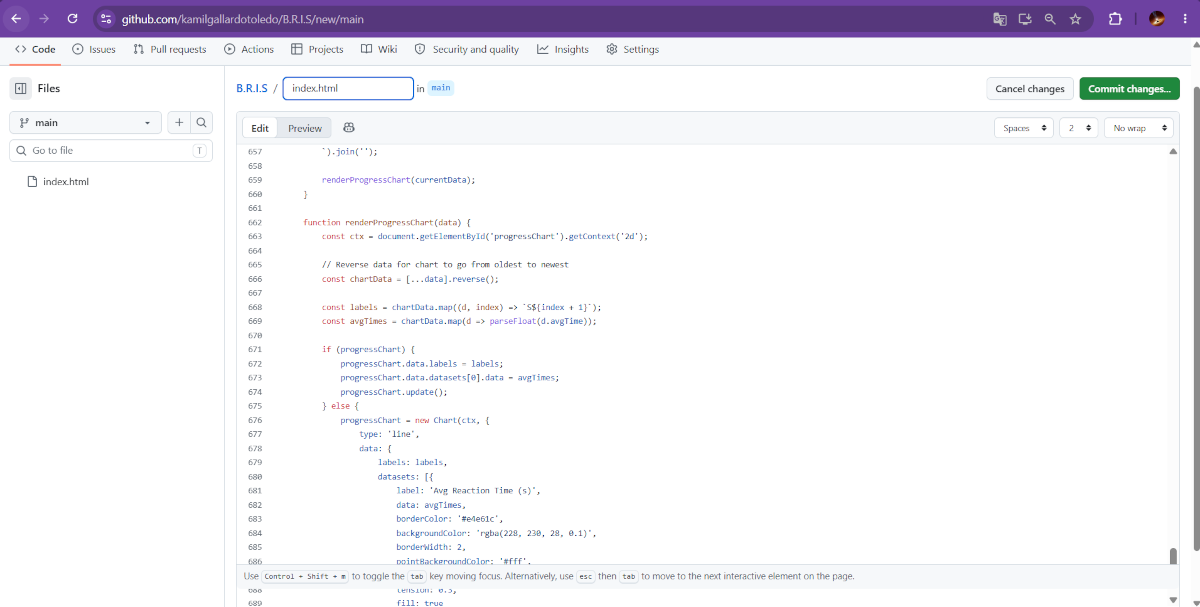
Task: Select index.html in the file tree
Action: (66, 182)
